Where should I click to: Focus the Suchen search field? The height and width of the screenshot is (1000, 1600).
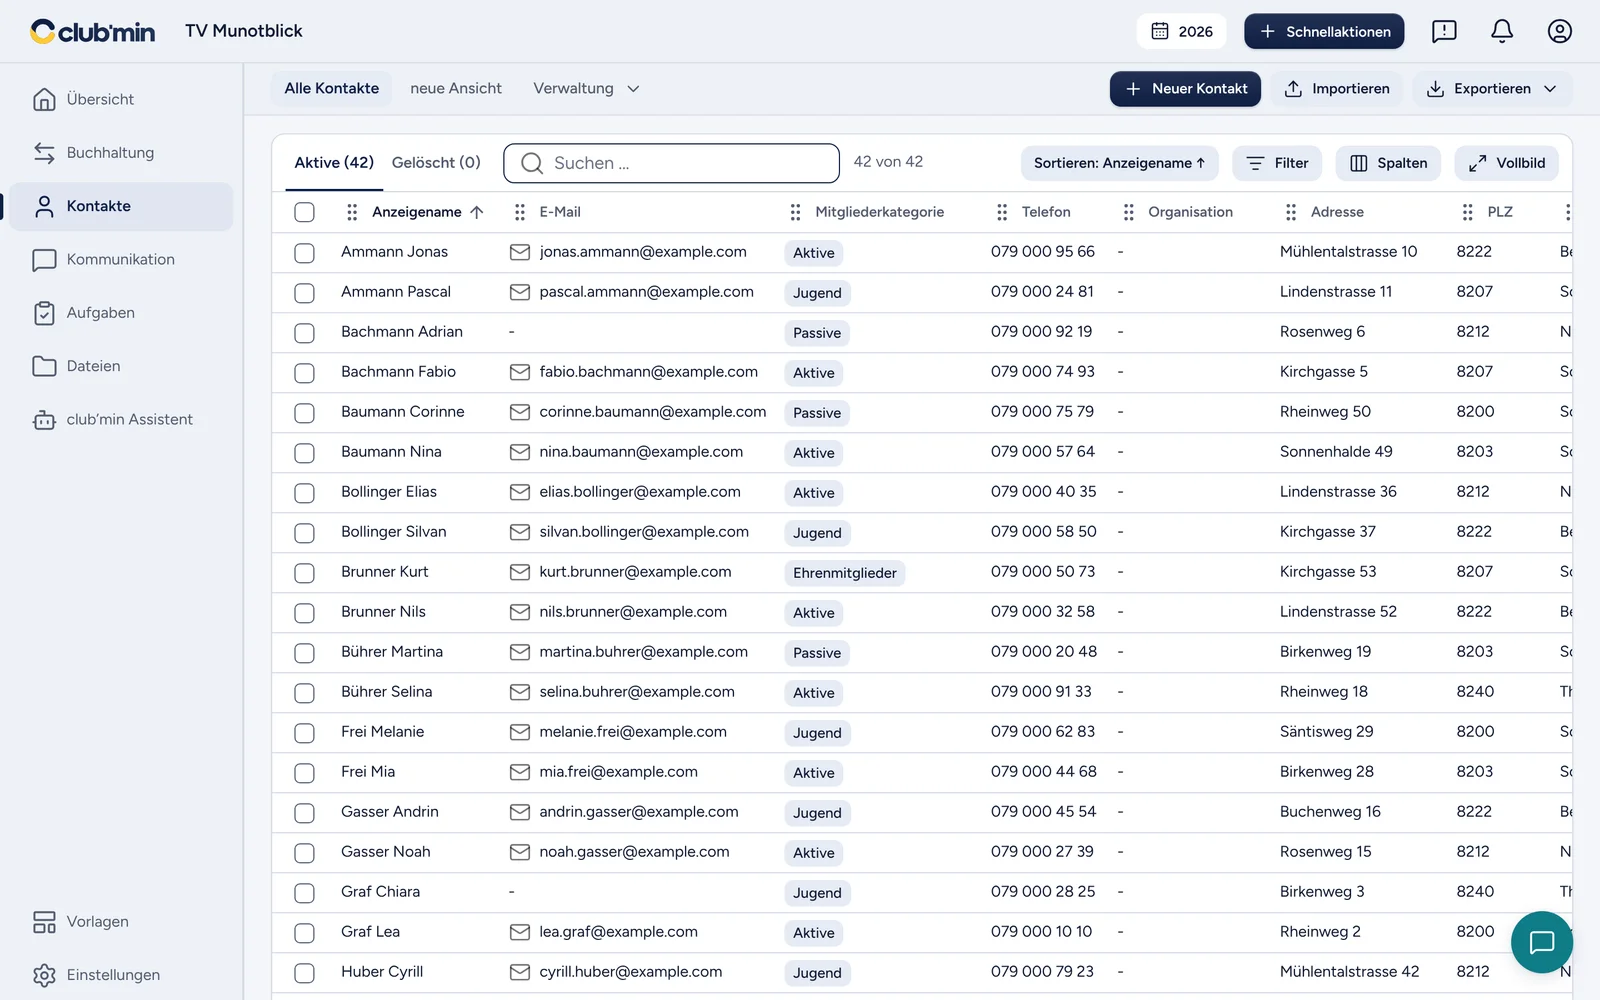[x=671, y=163]
